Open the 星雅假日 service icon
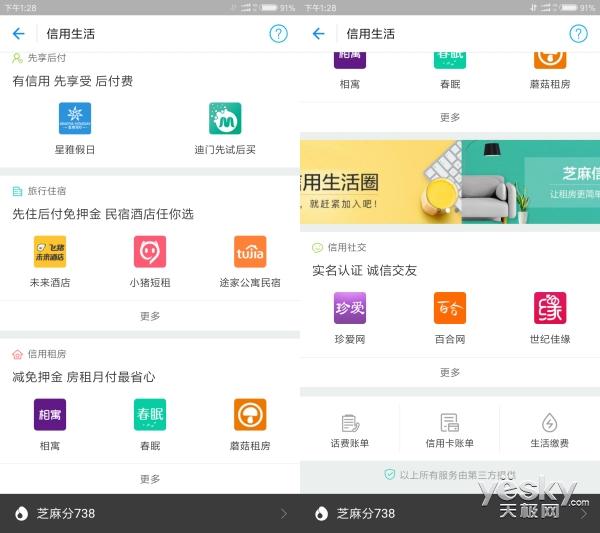The width and height of the screenshot is (600, 533). (x=75, y=119)
